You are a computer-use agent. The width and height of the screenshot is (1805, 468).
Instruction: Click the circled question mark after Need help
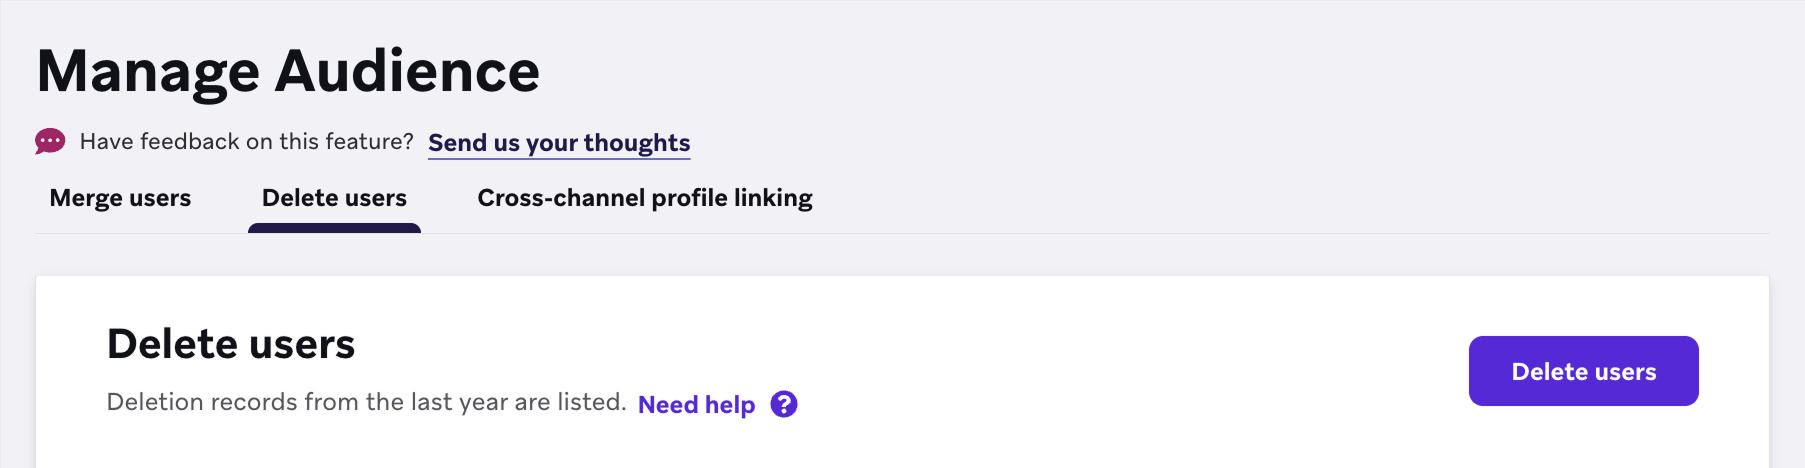pyautogui.click(x=784, y=404)
